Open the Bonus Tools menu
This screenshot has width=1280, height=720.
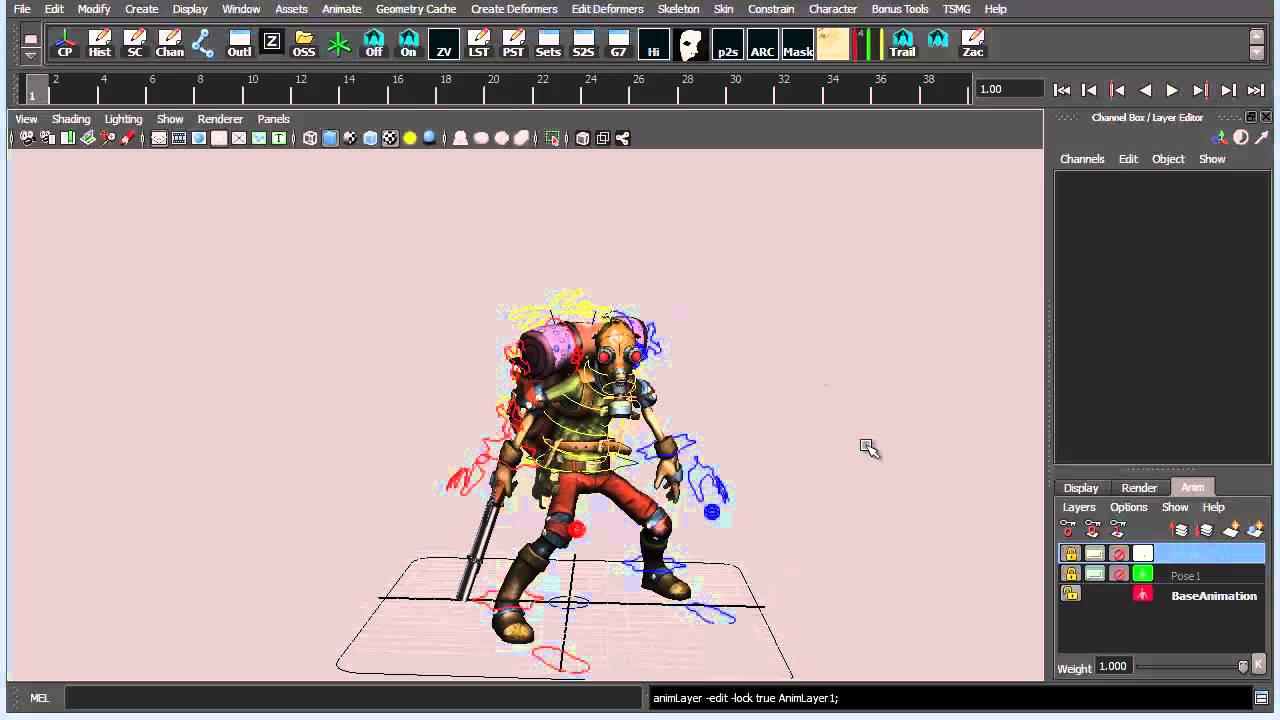point(900,9)
